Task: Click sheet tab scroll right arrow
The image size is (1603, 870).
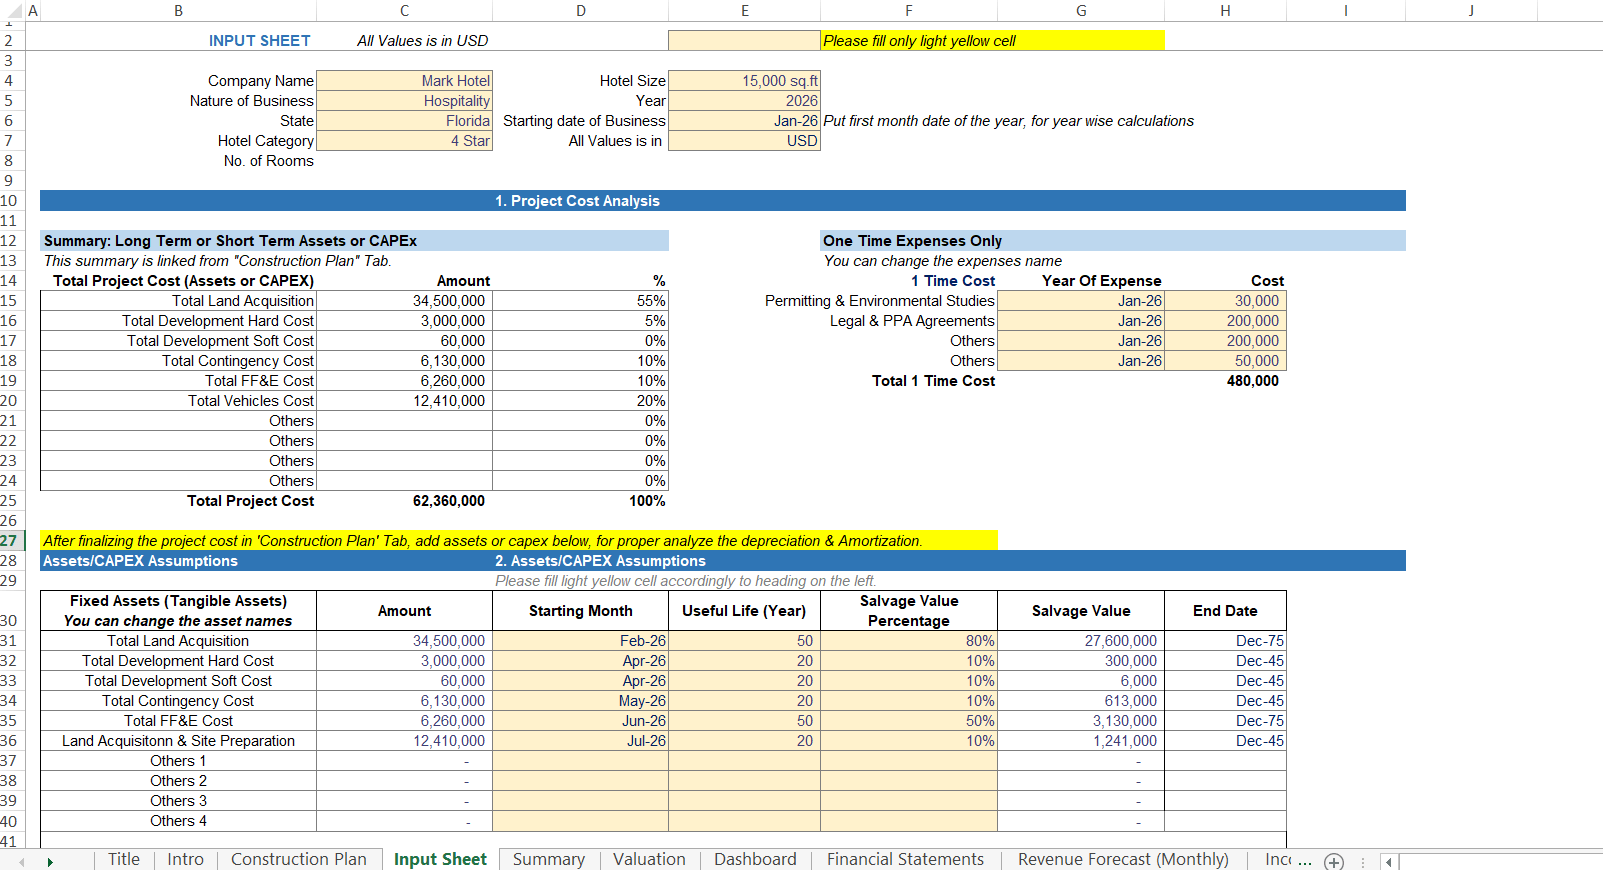Action: click(50, 861)
